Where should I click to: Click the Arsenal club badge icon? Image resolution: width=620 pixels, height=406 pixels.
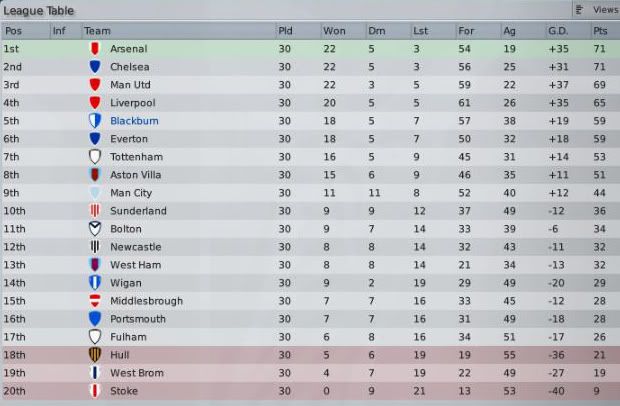94,48
